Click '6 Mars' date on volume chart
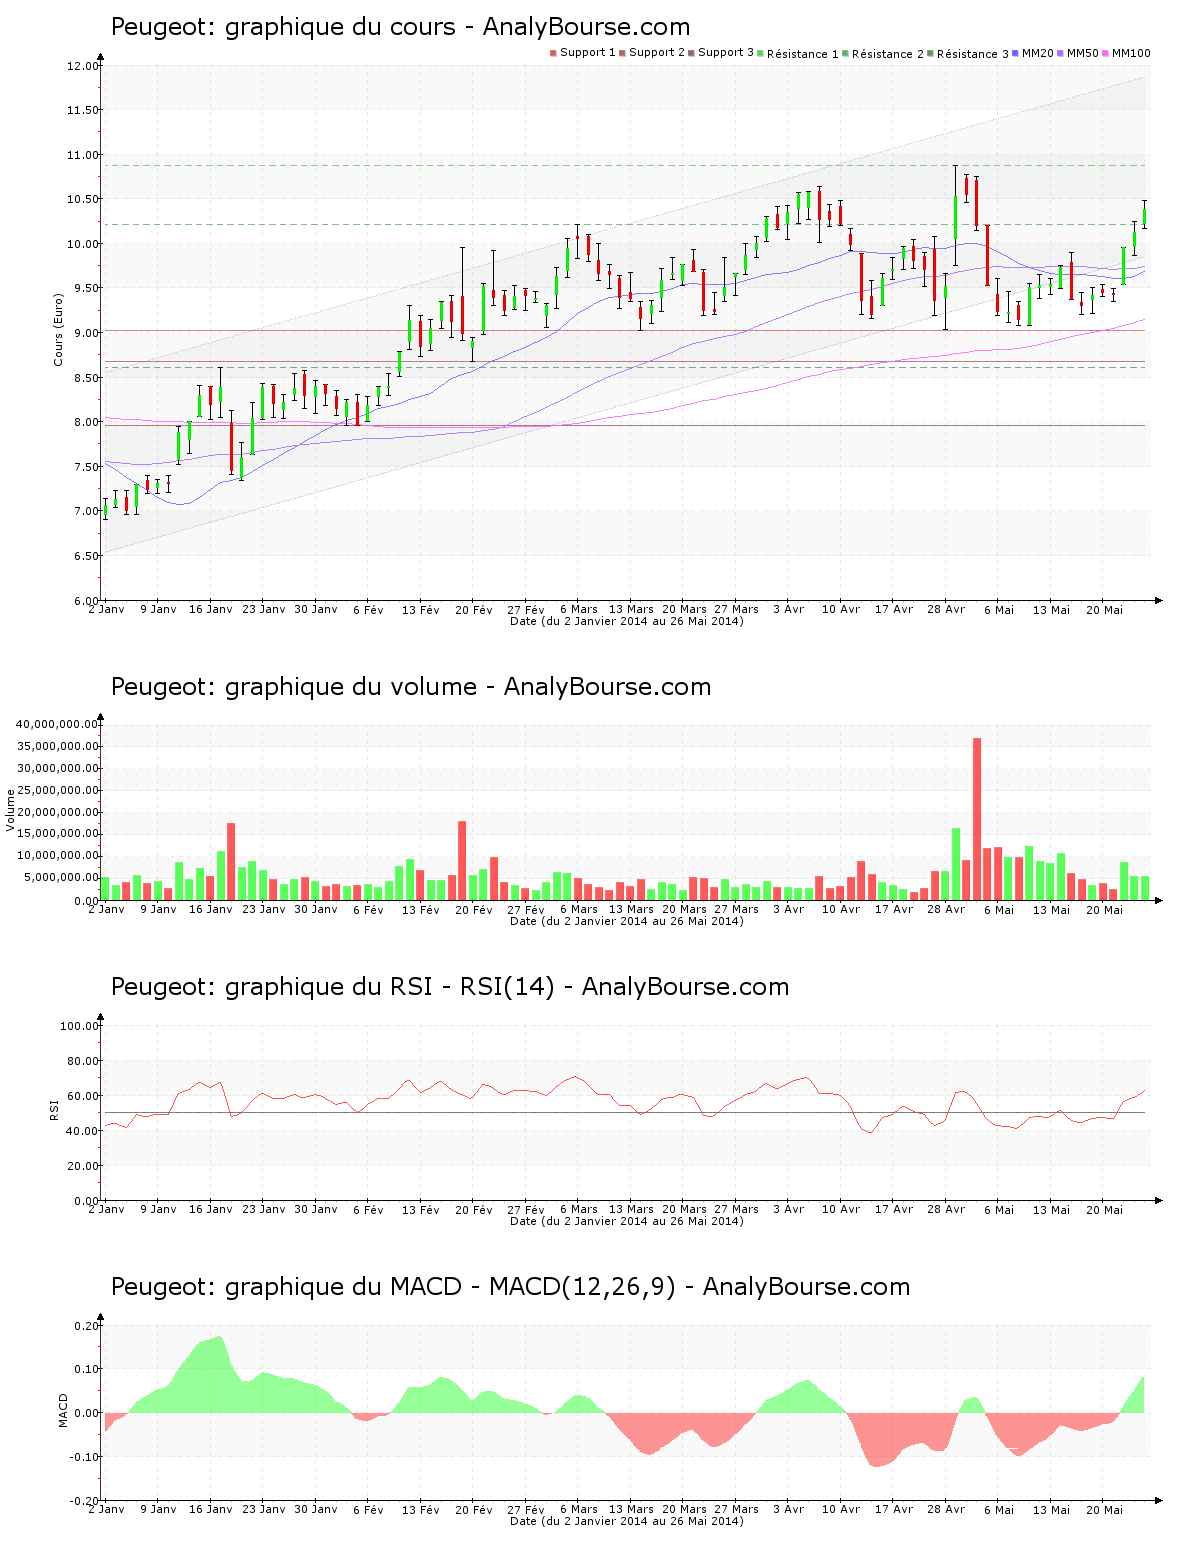The height and width of the screenshot is (1550, 1200). (x=579, y=909)
